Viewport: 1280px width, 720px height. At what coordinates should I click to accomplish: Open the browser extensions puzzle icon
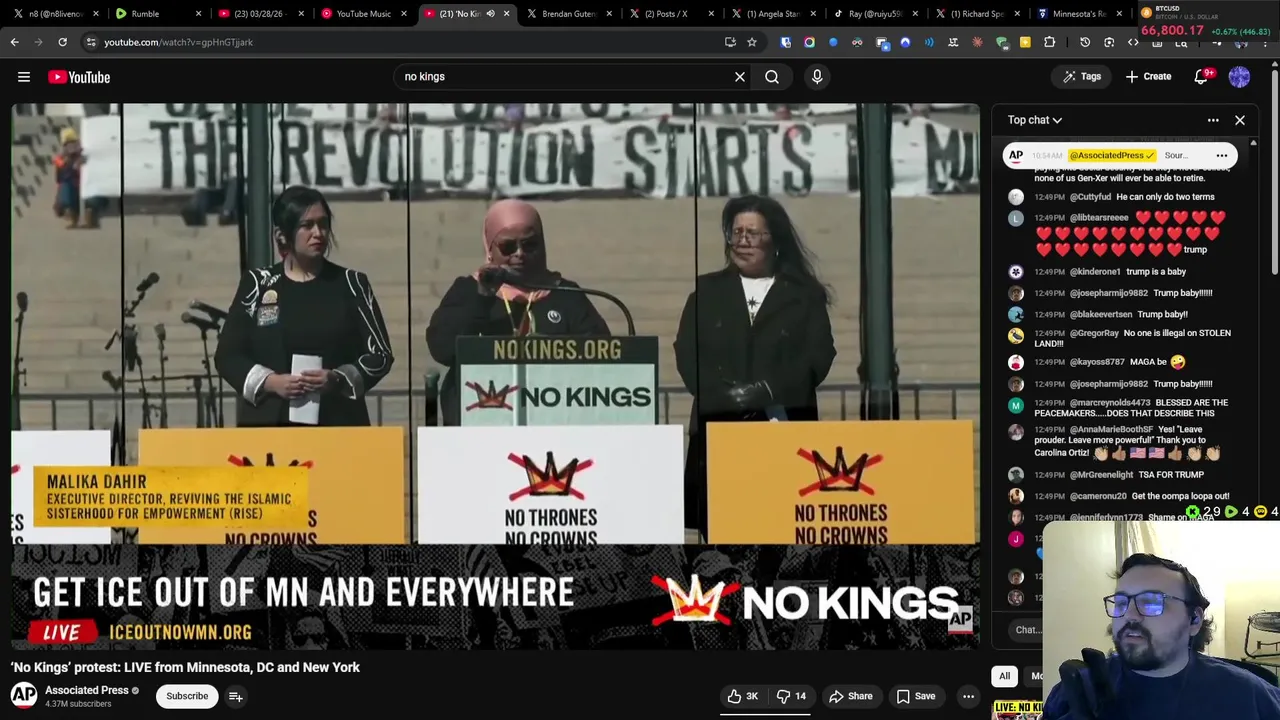click(1049, 42)
